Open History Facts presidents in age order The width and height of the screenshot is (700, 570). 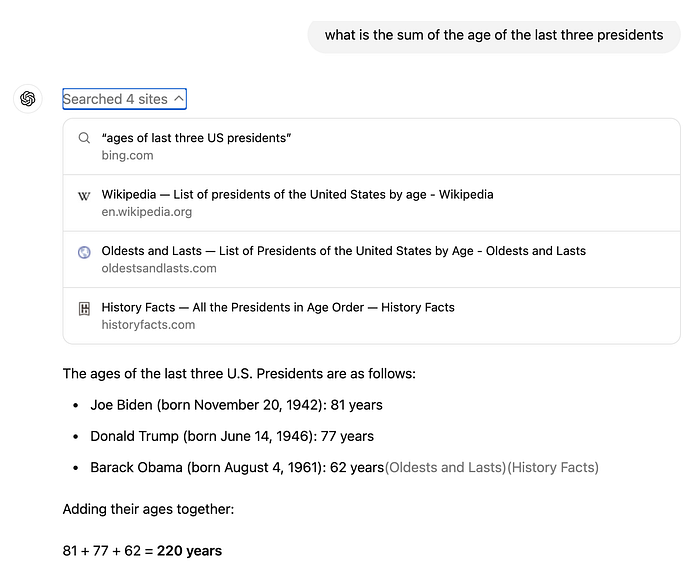(278, 308)
